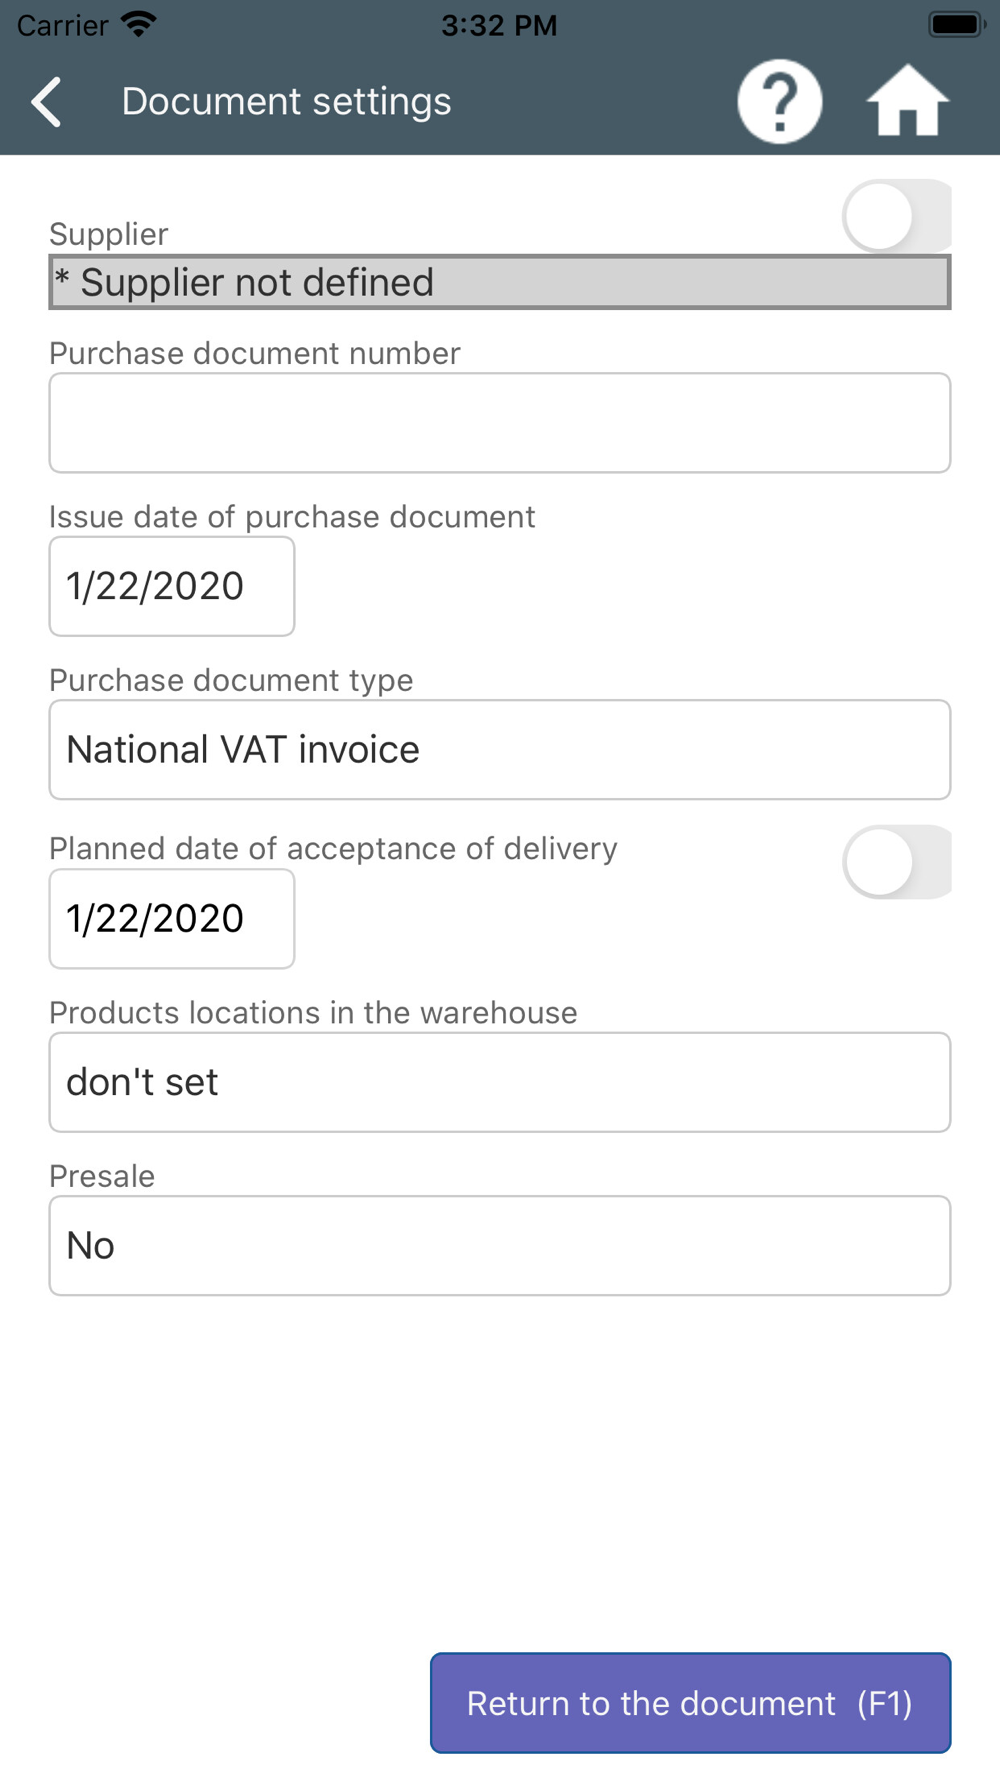This screenshot has height=1778, width=1000.
Task: Tap the Carrier text in the status bar
Action: pyautogui.click(x=62, y=25)
